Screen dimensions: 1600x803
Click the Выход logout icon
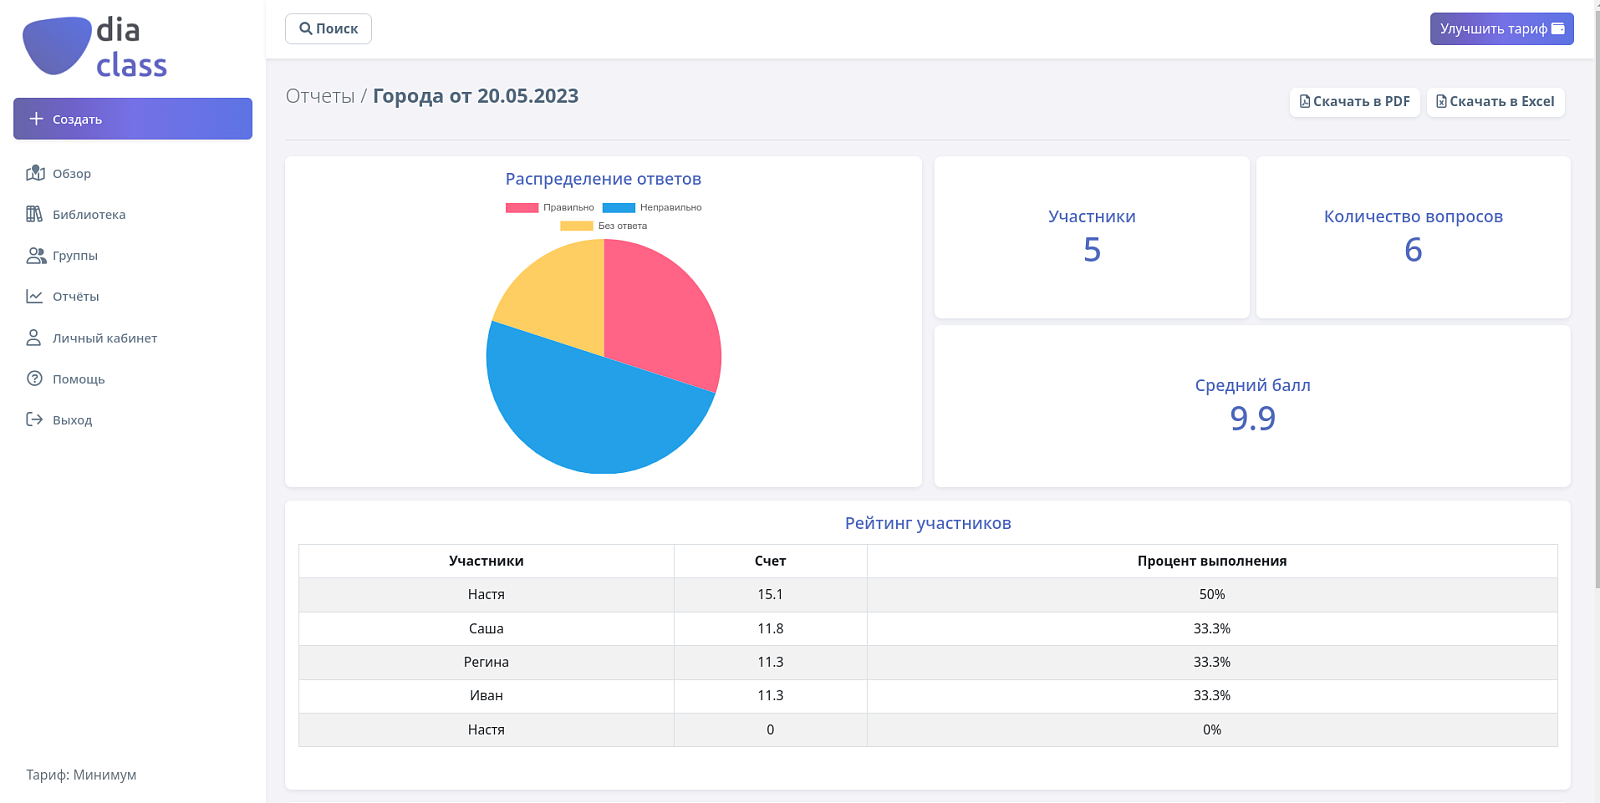pos(34,420)
